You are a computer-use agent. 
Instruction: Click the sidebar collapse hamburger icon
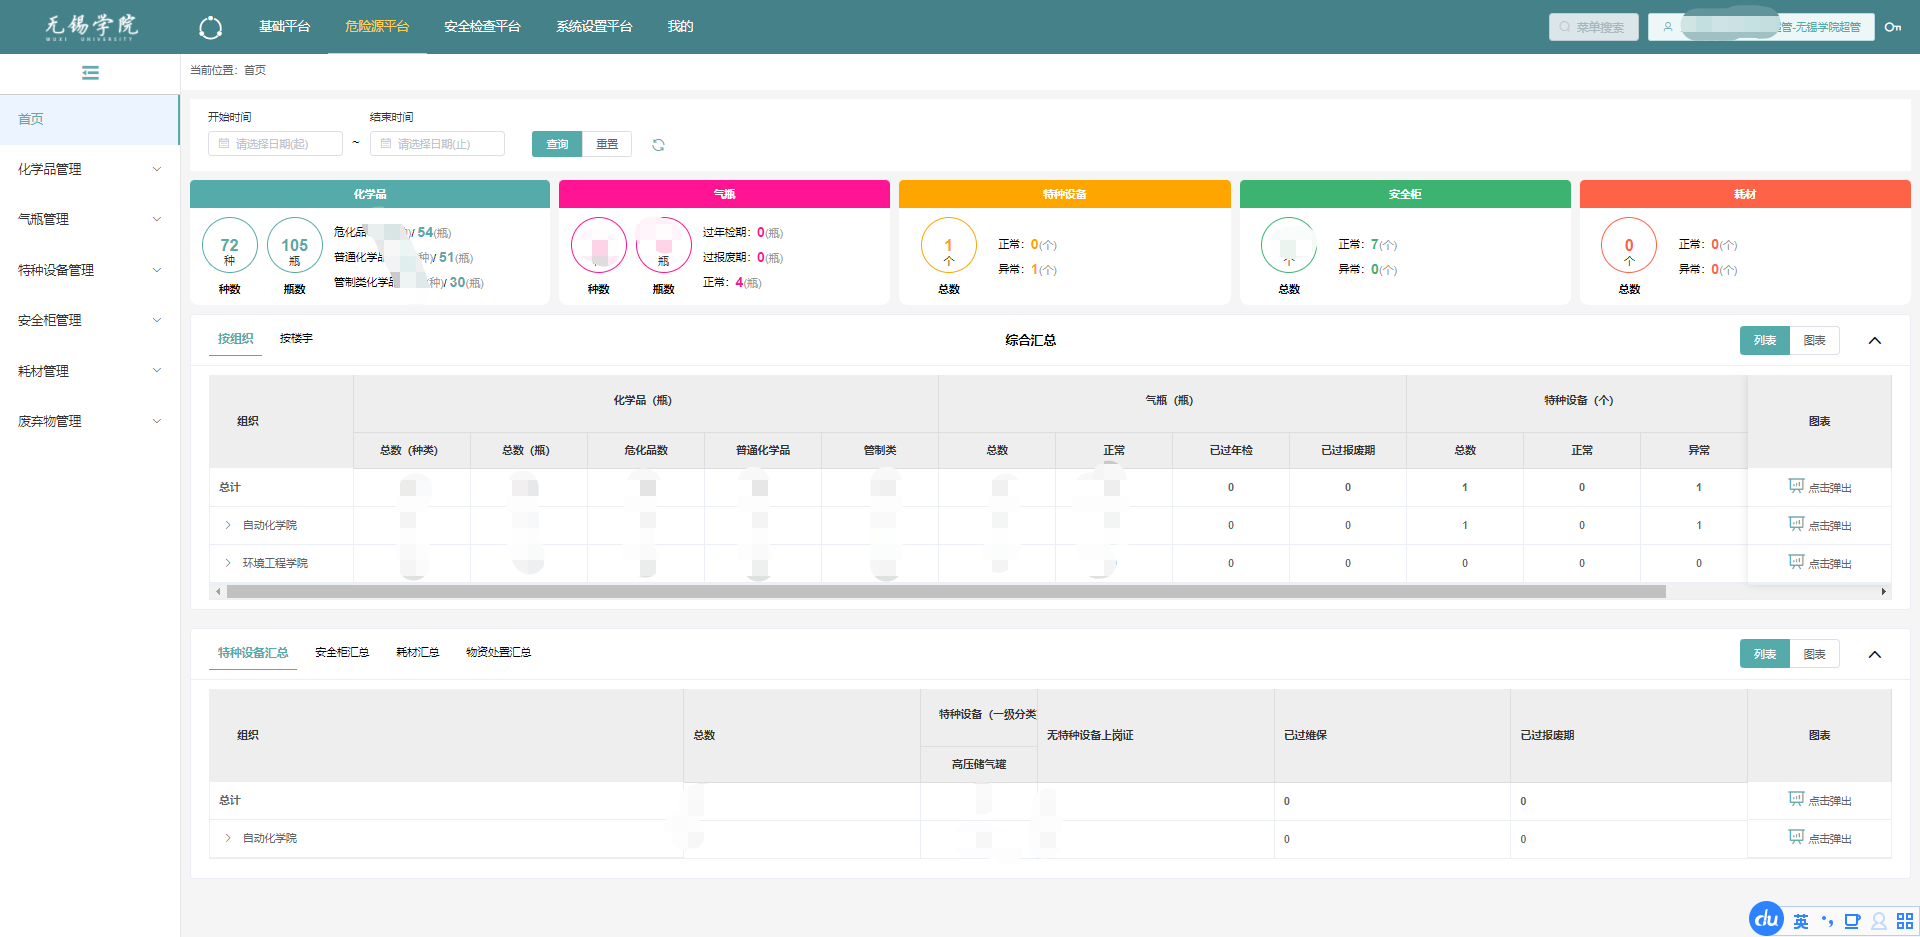(x=90, y=73)
